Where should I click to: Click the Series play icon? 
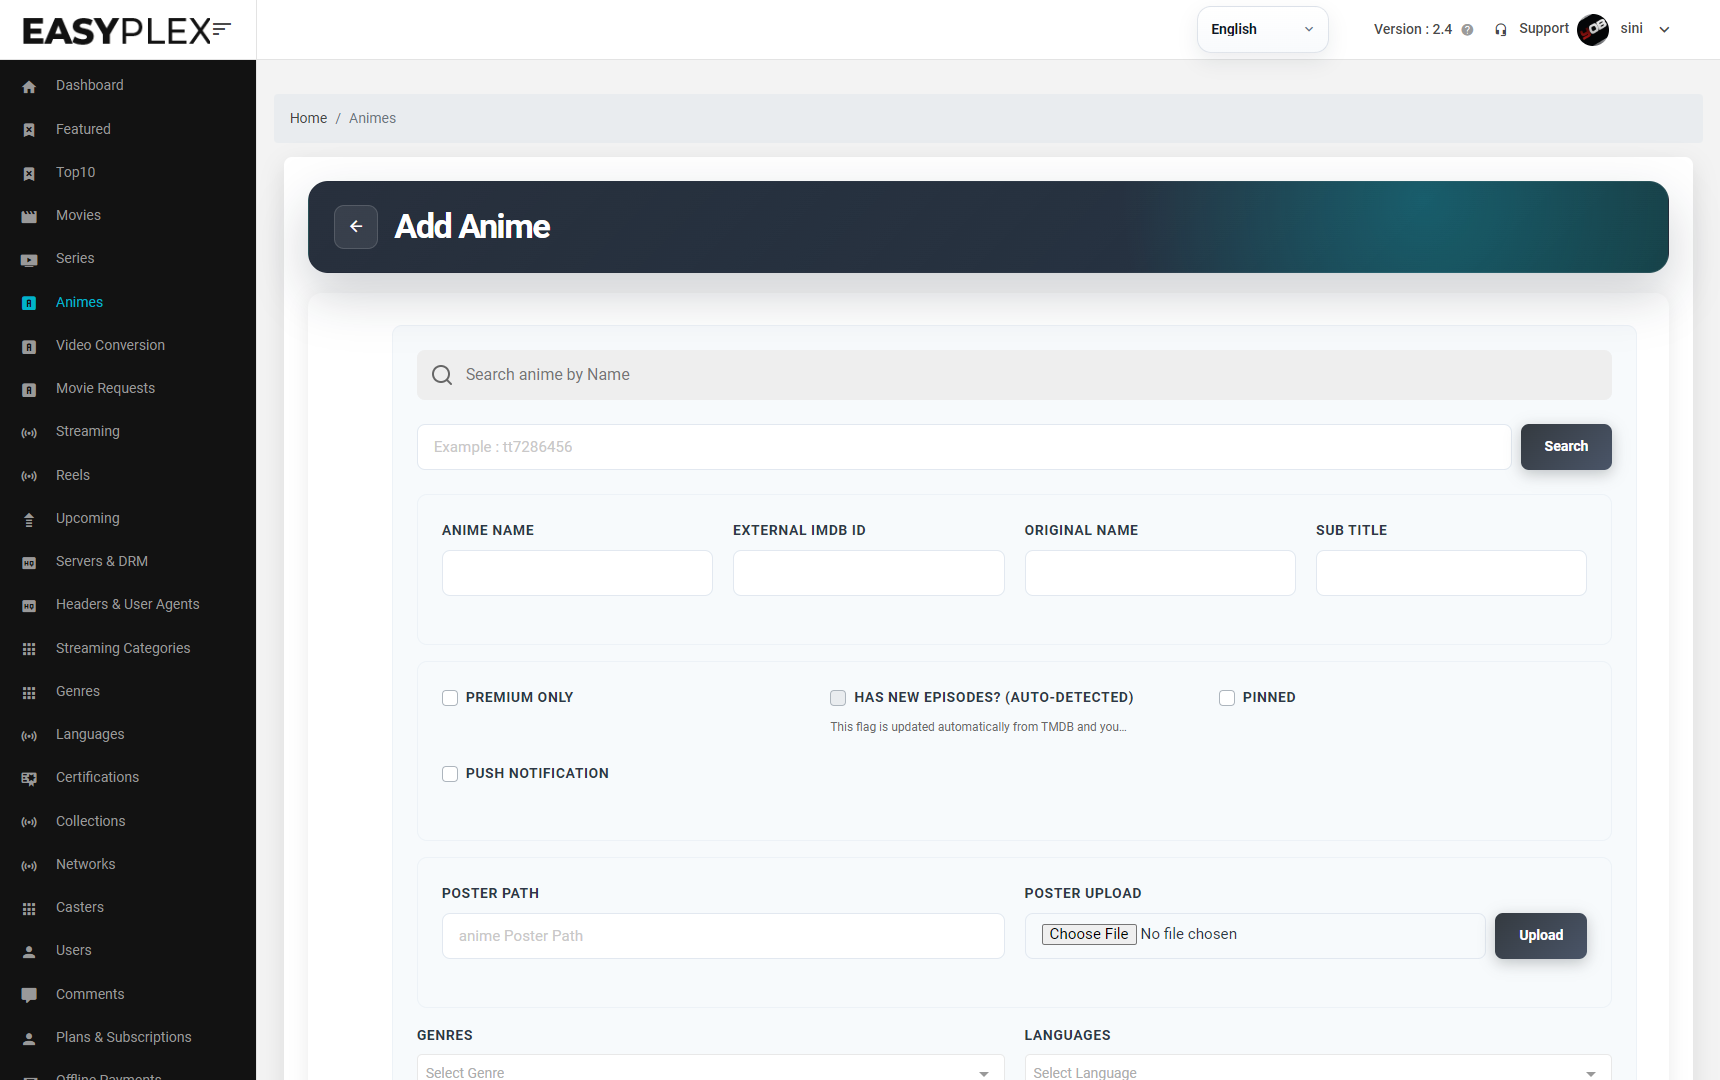point(29,260)
